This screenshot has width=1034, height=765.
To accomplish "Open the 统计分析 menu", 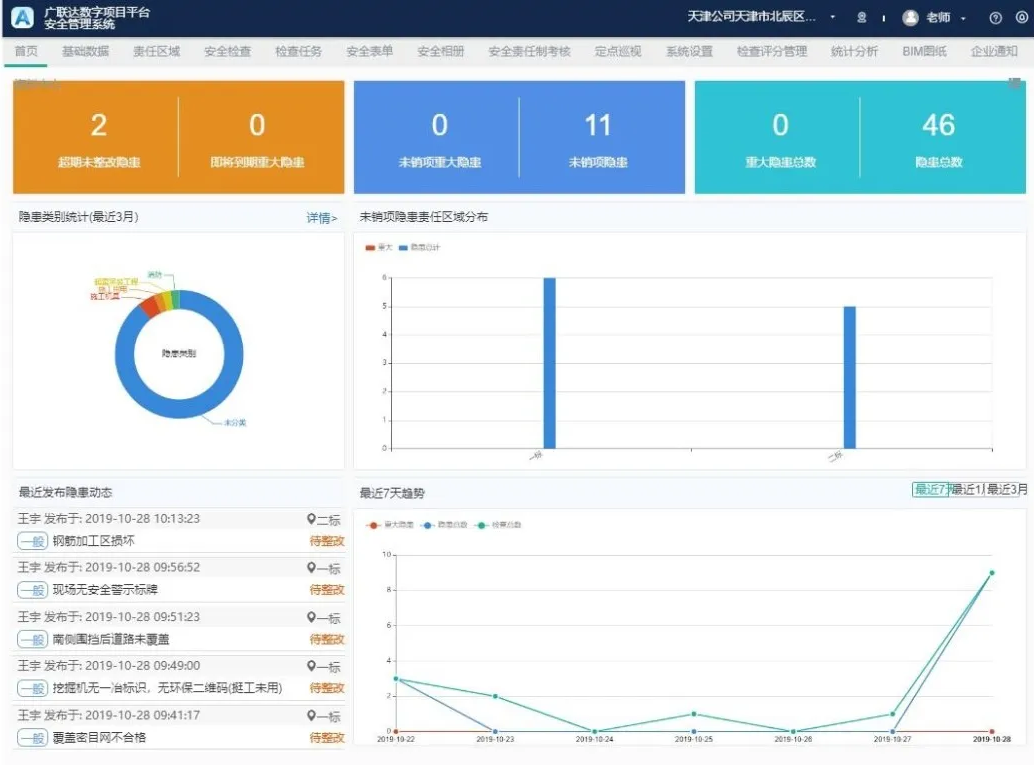I will [x=854, y=51].
